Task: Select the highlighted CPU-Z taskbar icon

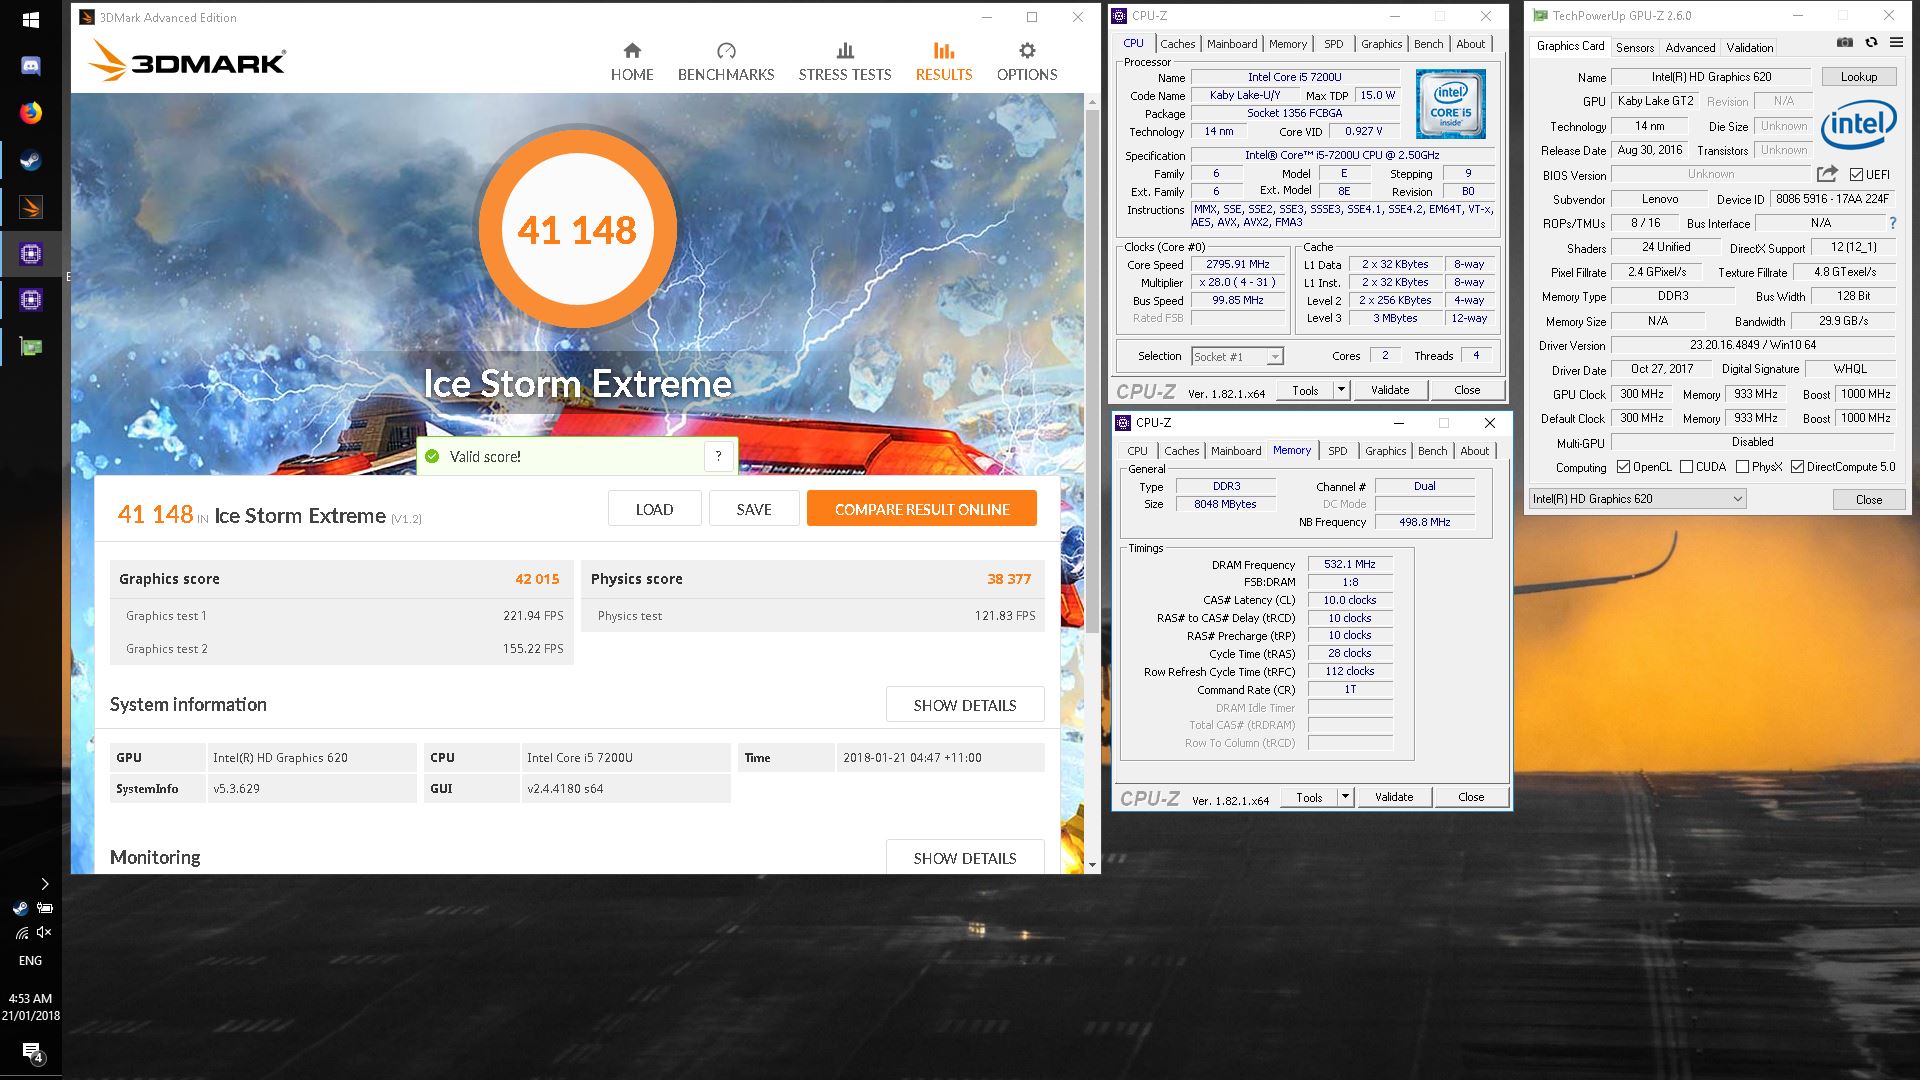Action: coord(30,254)
